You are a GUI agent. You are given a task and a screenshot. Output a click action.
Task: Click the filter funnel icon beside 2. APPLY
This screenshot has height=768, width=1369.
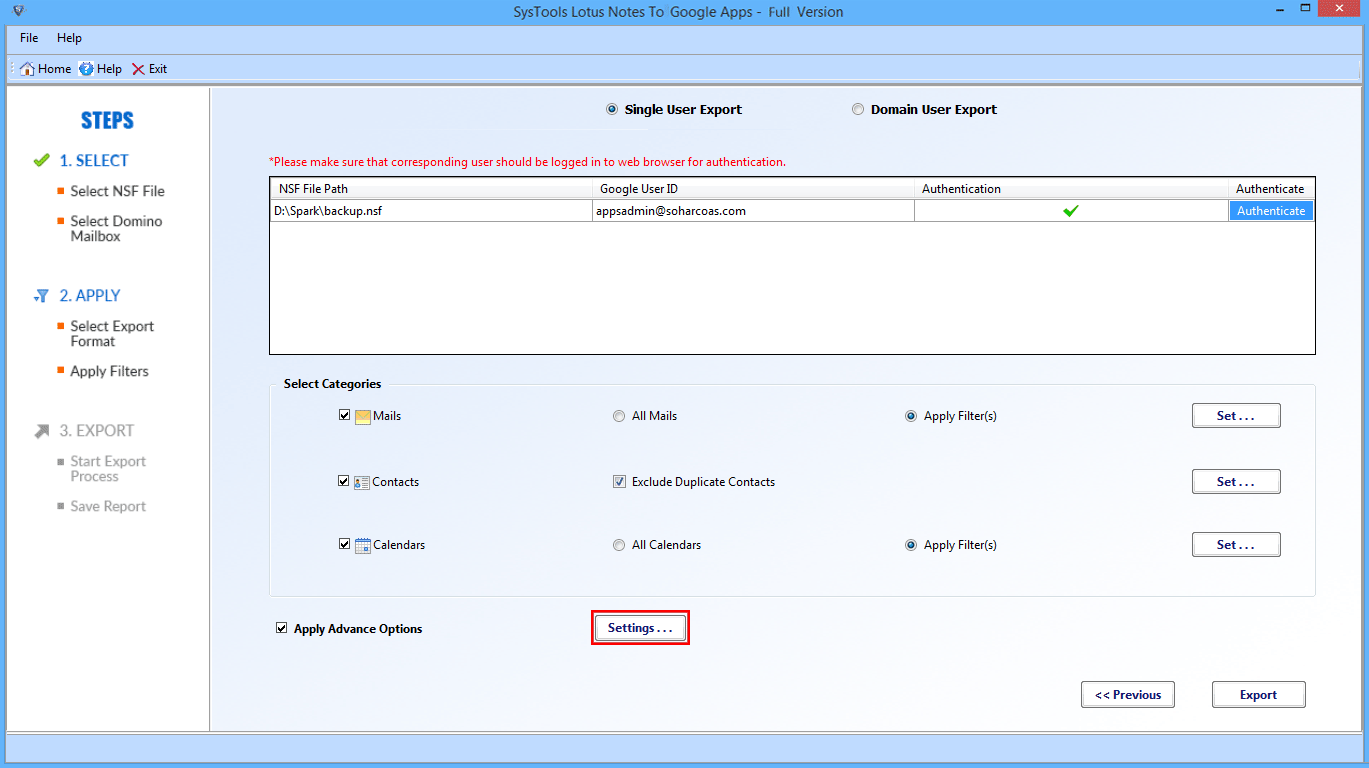tap(41, 296)
